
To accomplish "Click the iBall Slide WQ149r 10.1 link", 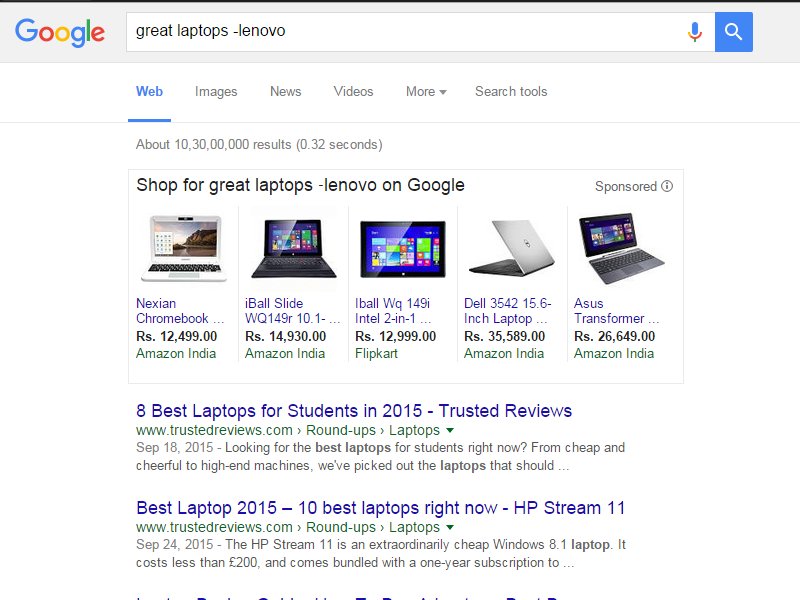I will (292, 311).
